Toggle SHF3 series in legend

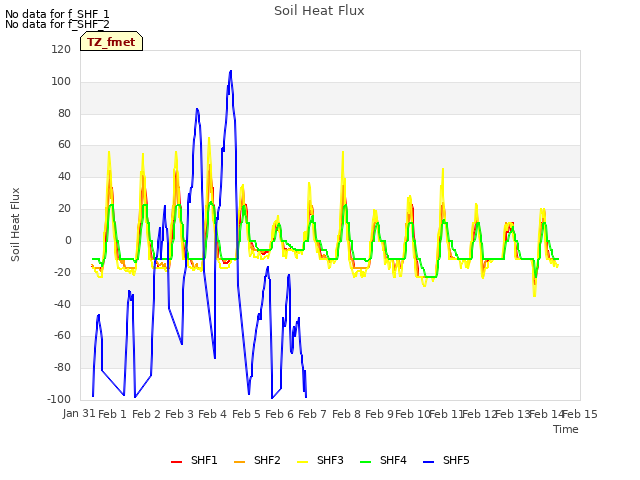click(x=320, y=460)
